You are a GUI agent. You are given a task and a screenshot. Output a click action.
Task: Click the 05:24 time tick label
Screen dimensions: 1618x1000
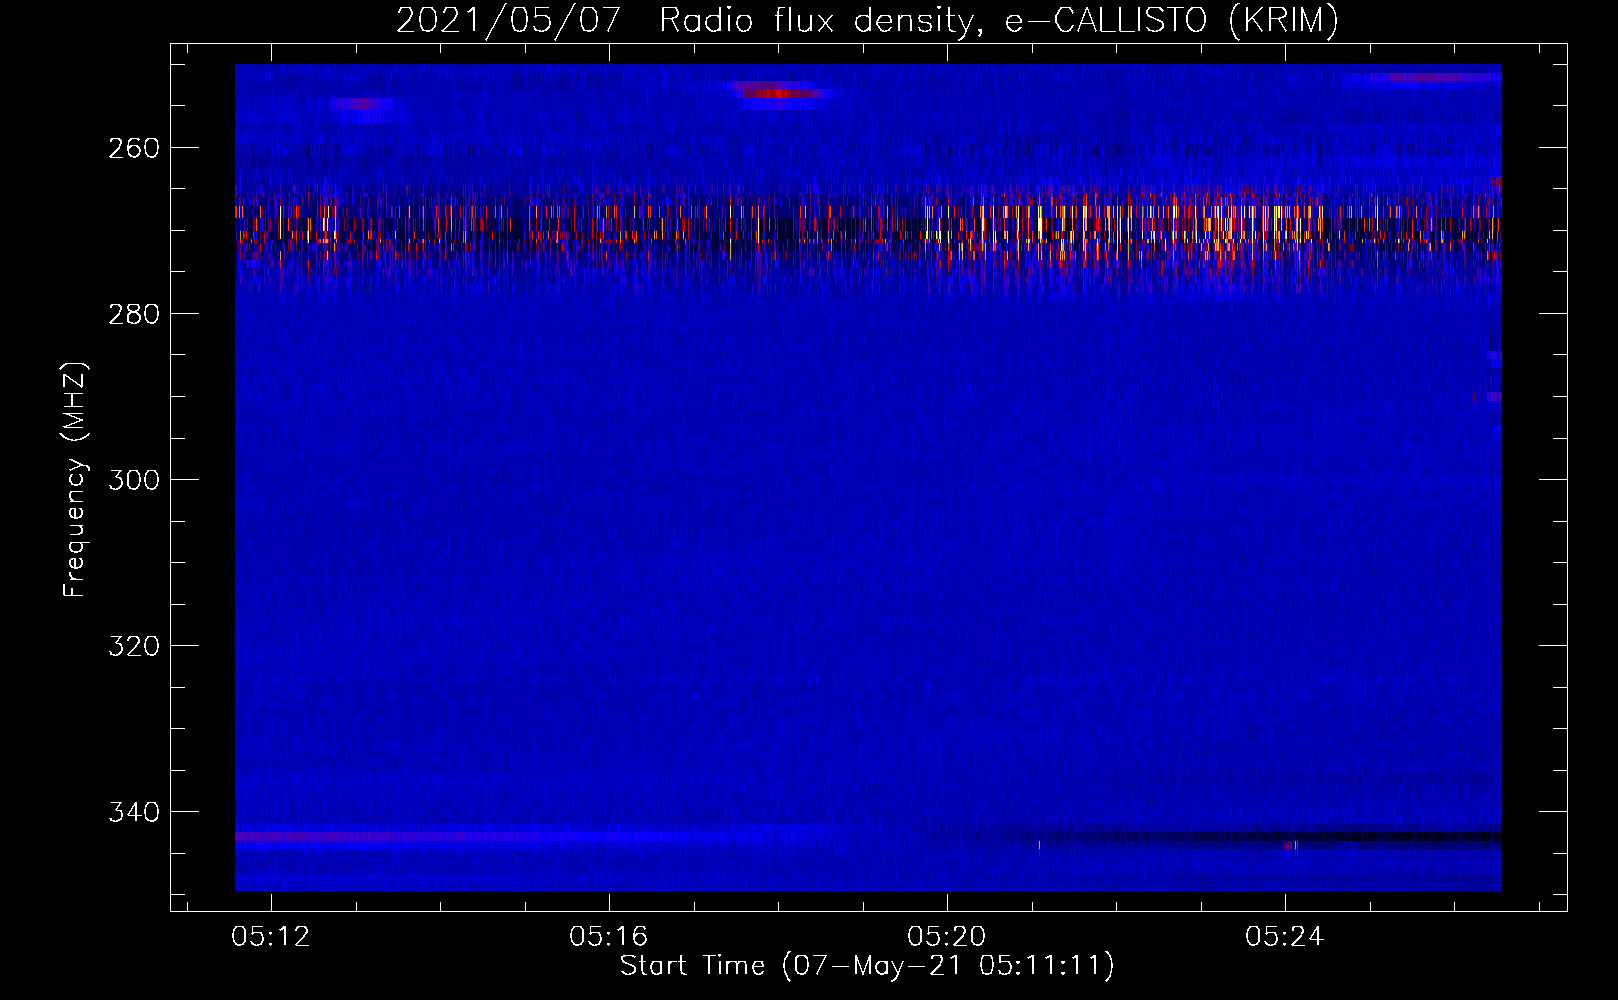click(1285, 937)
